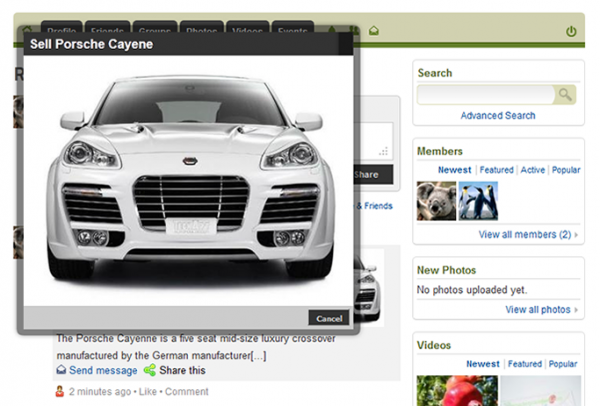This screenshot has height=406, width=600.
Task: Open the inbox envelope icon in header
Action: click(x=373, y=32)
